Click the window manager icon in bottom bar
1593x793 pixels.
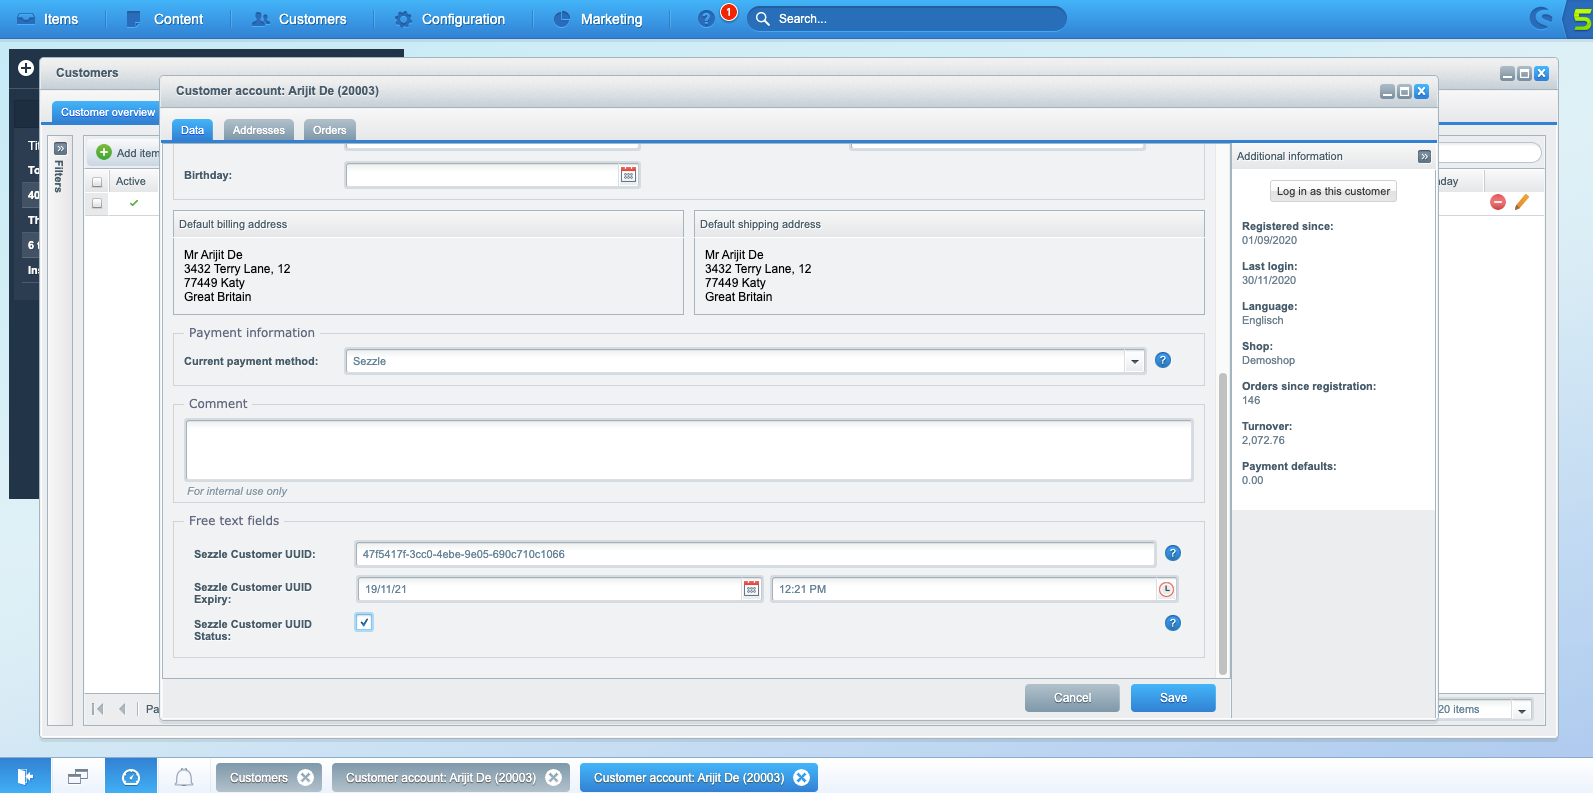(x=78, y=776)
